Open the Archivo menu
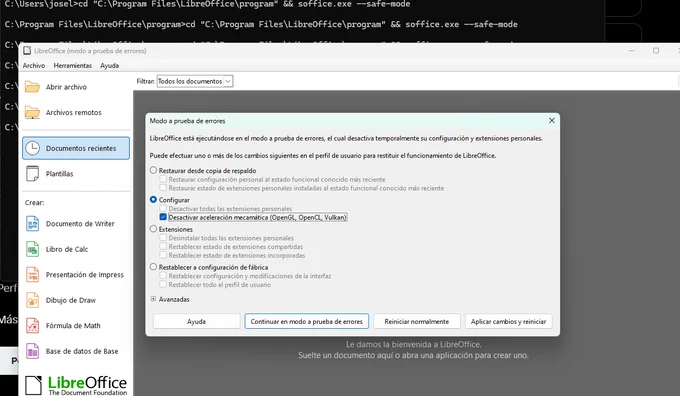This screenshot has height=396, width=680. (x=34, y=65)
